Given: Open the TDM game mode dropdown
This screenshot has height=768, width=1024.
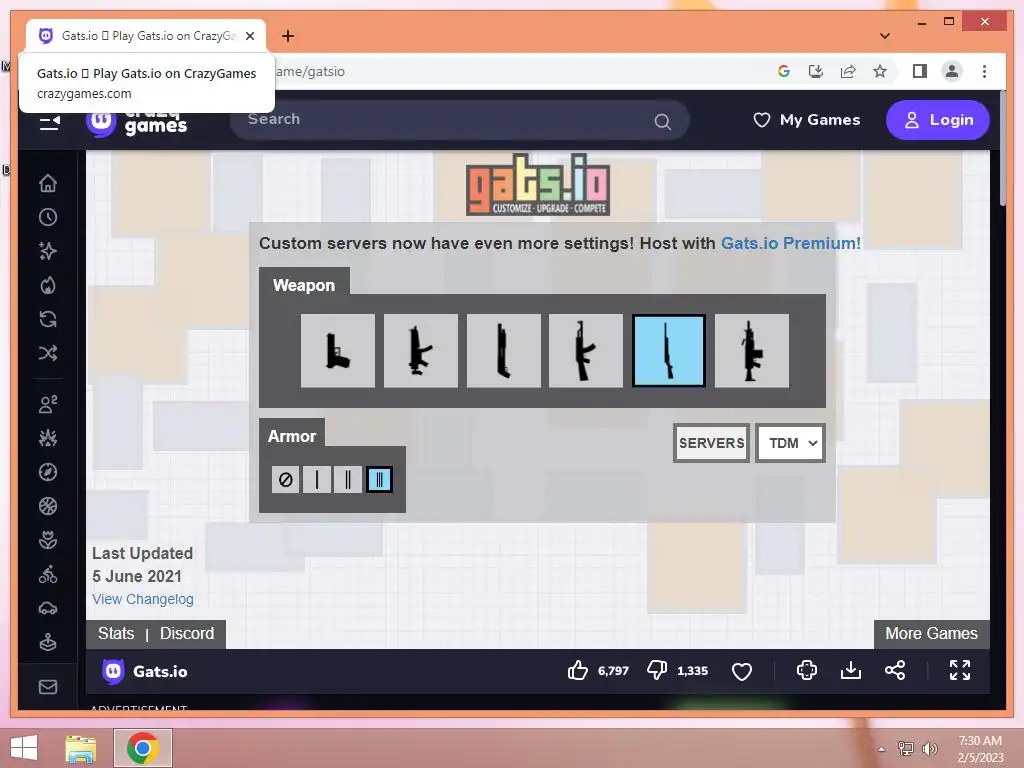Looking at the screenshot, I should [791, 443].
